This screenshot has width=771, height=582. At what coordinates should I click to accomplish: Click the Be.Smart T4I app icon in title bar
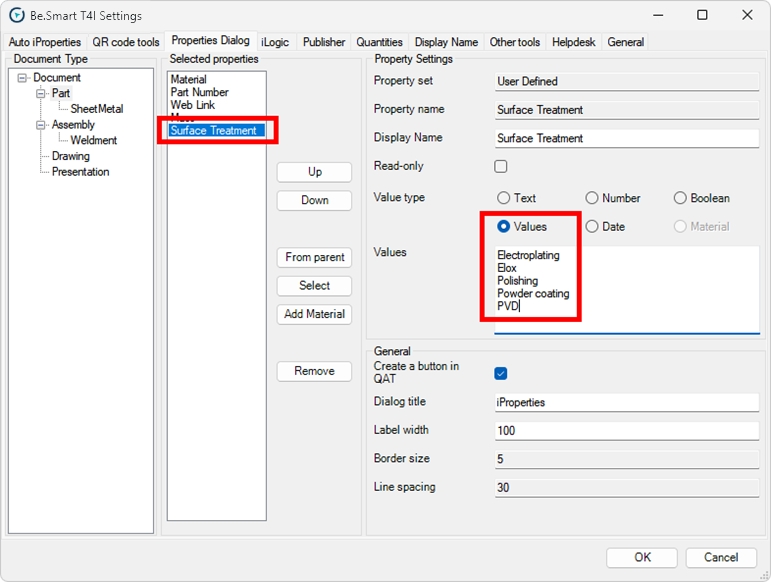tap(16, 15)
